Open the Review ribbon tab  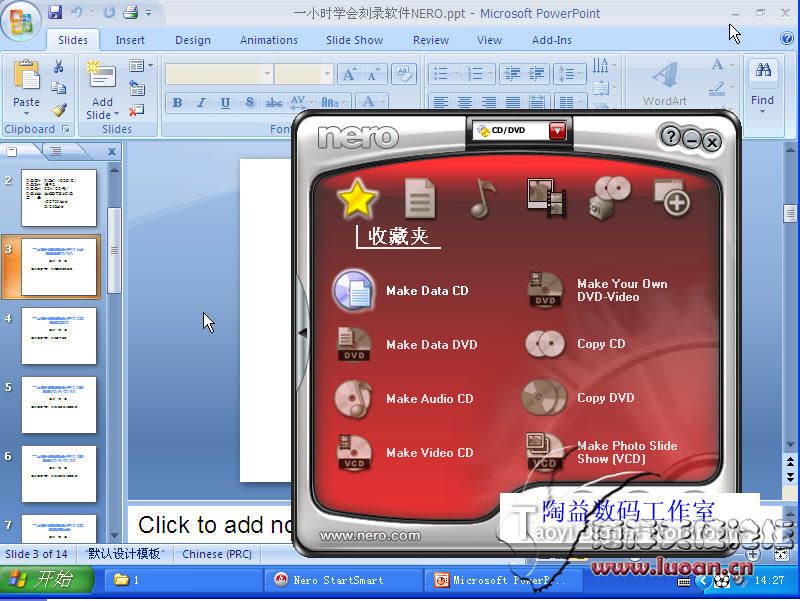click(431, 40)
